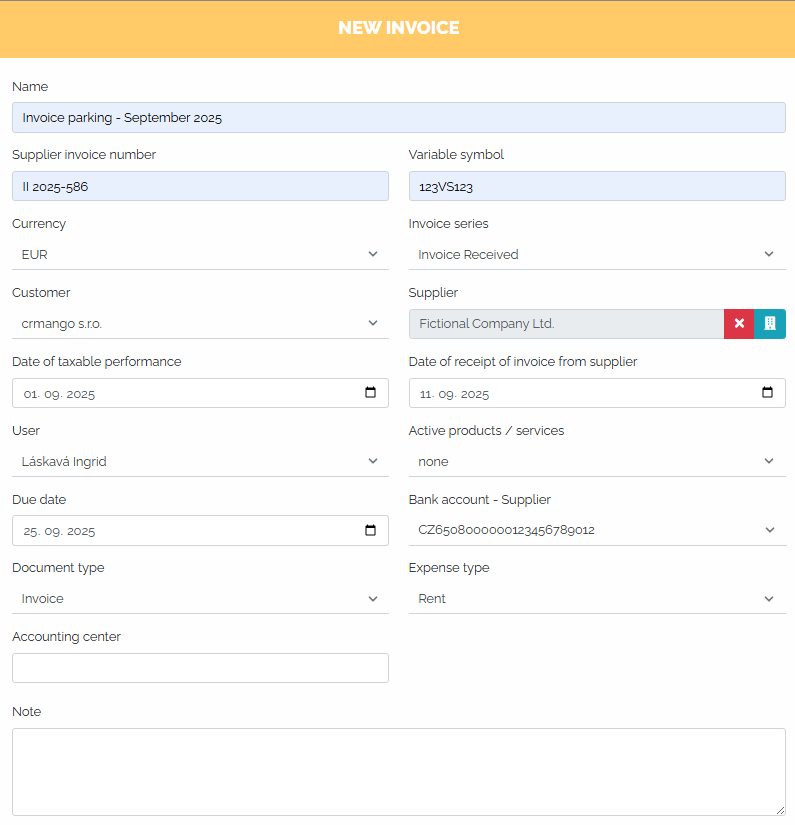Image resolution: width=795 pixels, height=825 pixels.
Task: Open Active products / services dropdown
Action: pyautogui.click(x=597, y=461)
